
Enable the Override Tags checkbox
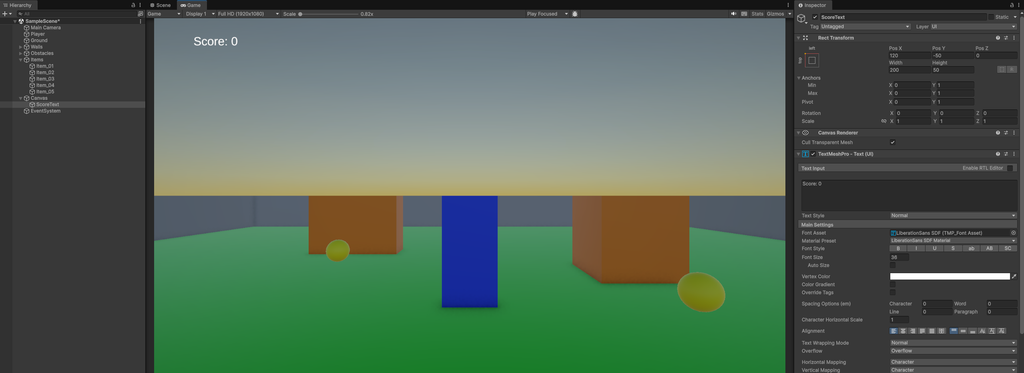coord(893,292)
